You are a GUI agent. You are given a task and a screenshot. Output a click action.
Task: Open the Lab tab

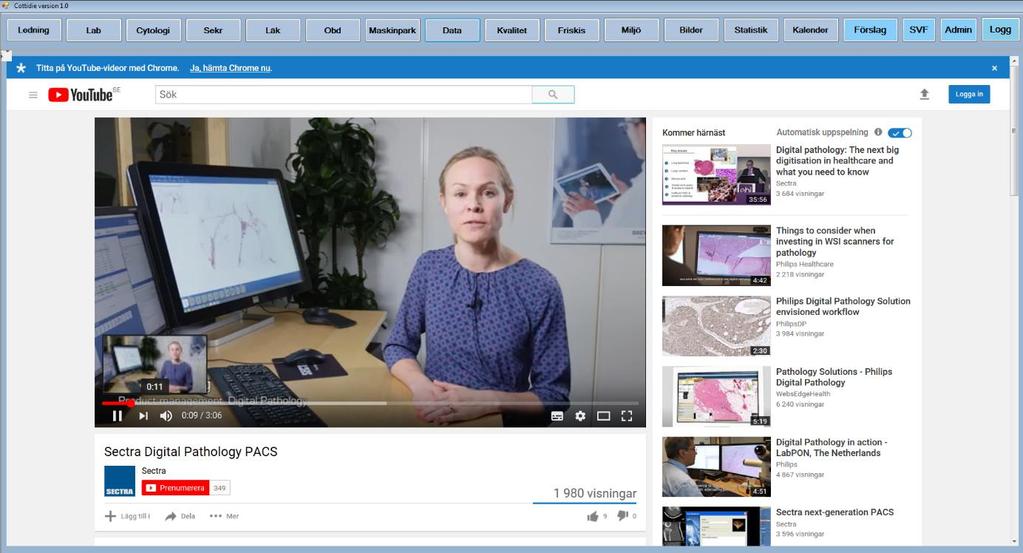click(93, 30)
